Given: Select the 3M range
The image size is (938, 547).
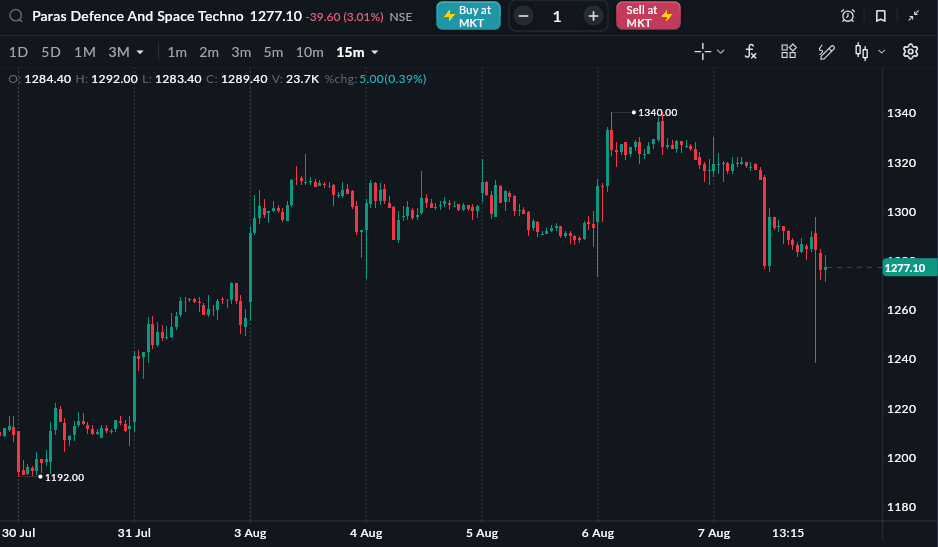Looking at the screenshot, I should [x=118, y=53].
